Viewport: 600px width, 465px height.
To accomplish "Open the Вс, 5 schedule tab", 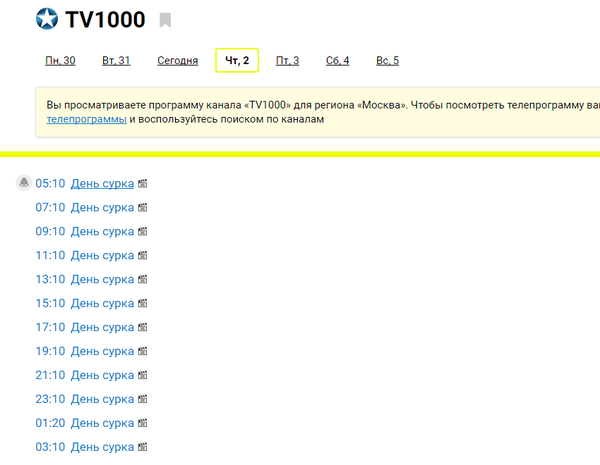I will pos(387,61).
